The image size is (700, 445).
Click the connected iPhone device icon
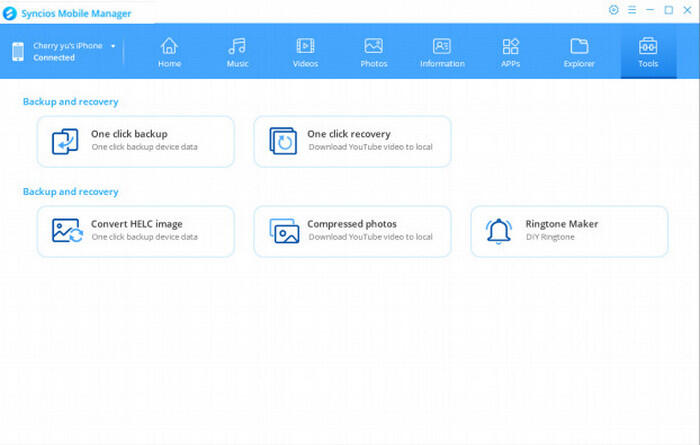(x=18, y=52)
